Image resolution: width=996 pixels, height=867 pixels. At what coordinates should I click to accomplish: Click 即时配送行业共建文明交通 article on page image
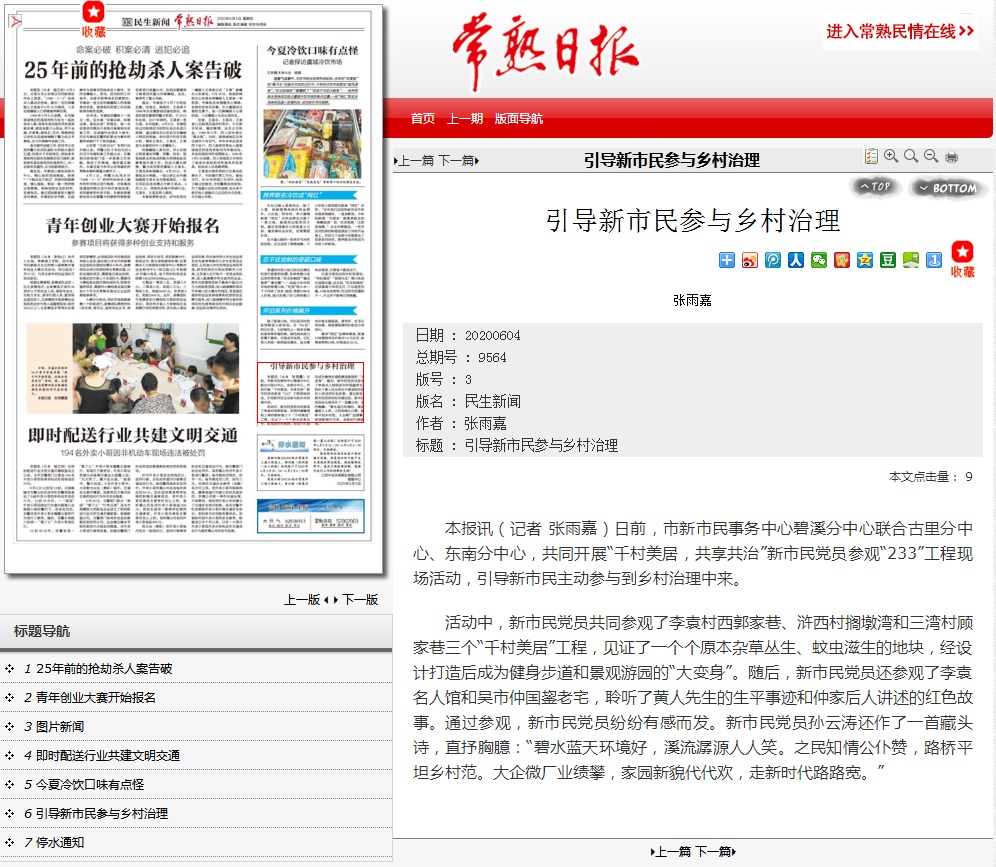click(133, 478)
